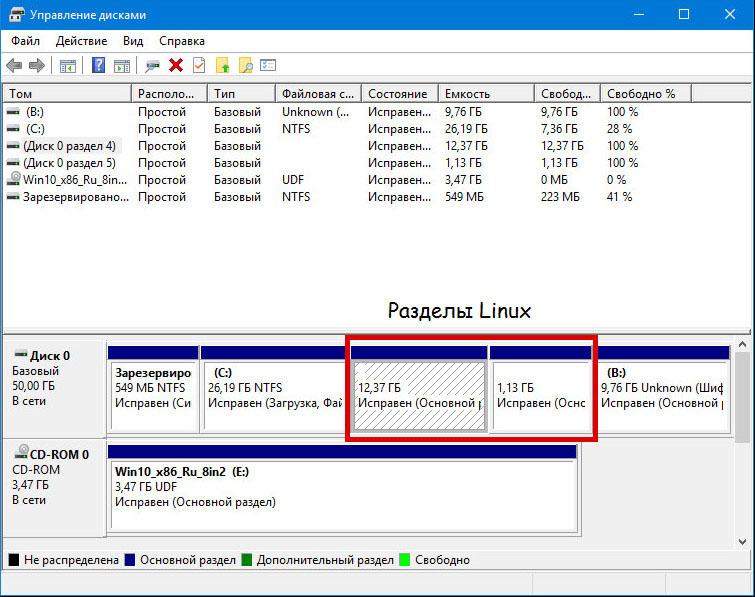Click the bright green Свободно legend swatch
Image resolution: width=755 pixels, height=597 pixels.
(405, 559)
